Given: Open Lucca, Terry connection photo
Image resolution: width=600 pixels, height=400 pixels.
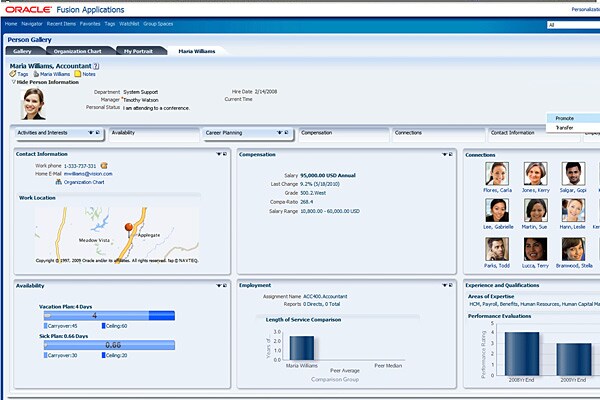Looking at the screenshot, I should (535, 249).
